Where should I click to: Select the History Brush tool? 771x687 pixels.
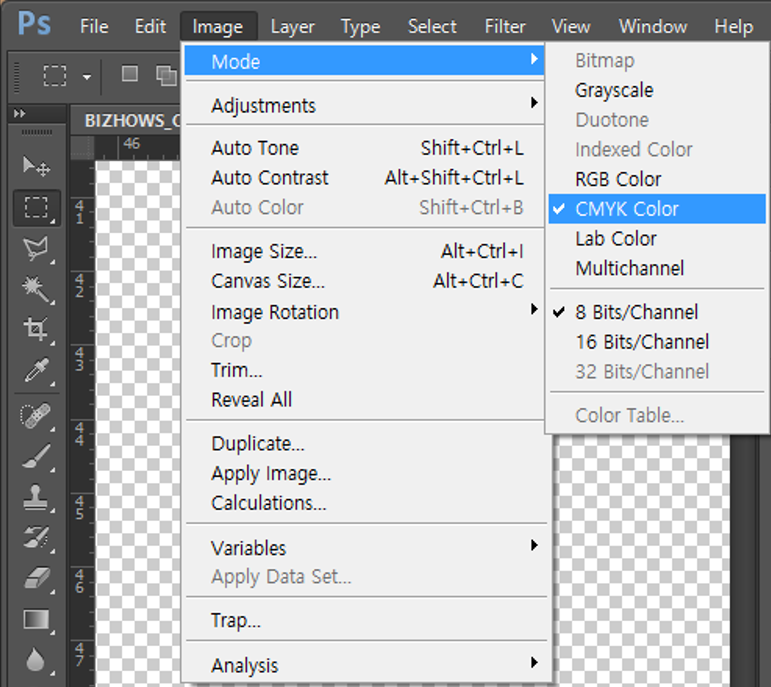[36, 538]
